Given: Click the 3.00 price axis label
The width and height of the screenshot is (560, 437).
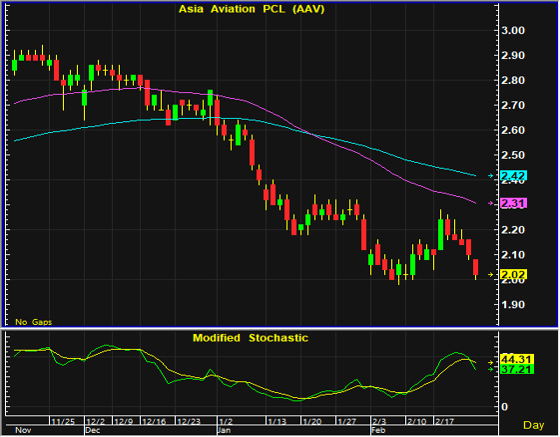Looking at the screenshot, I should point(513,30).
